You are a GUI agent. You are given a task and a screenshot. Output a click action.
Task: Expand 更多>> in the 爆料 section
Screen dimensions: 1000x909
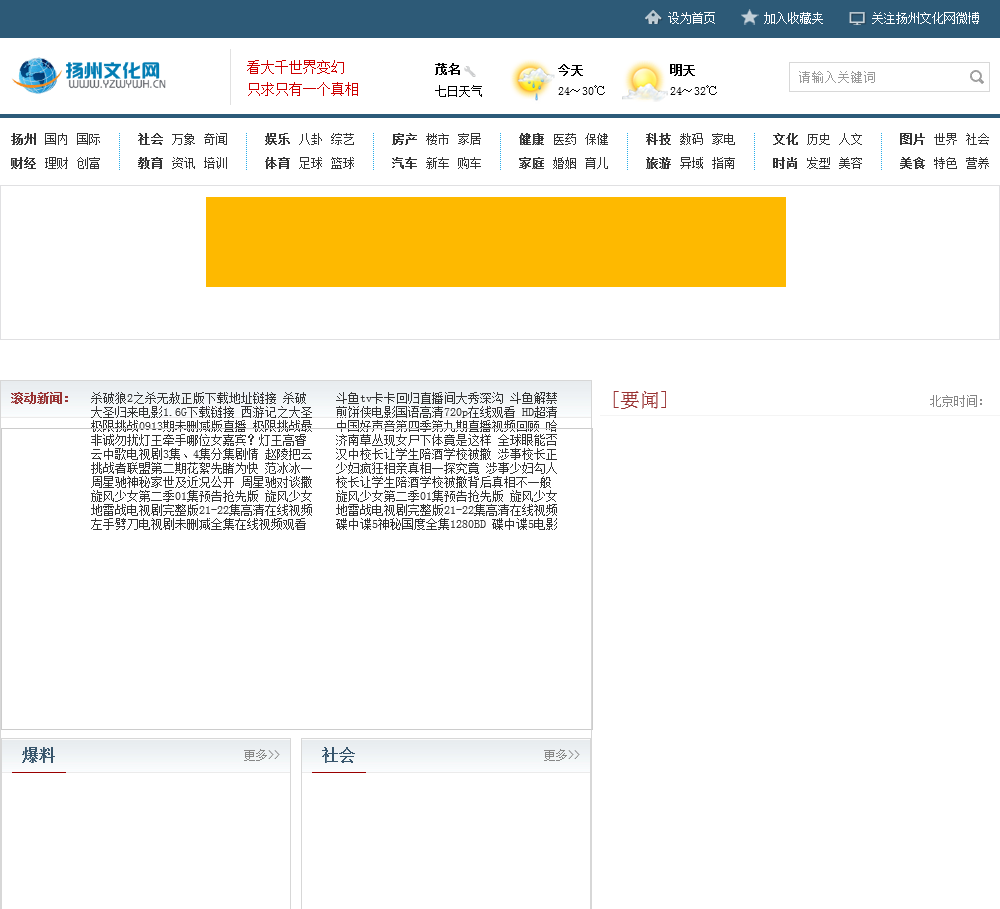(x=261, y=755)
